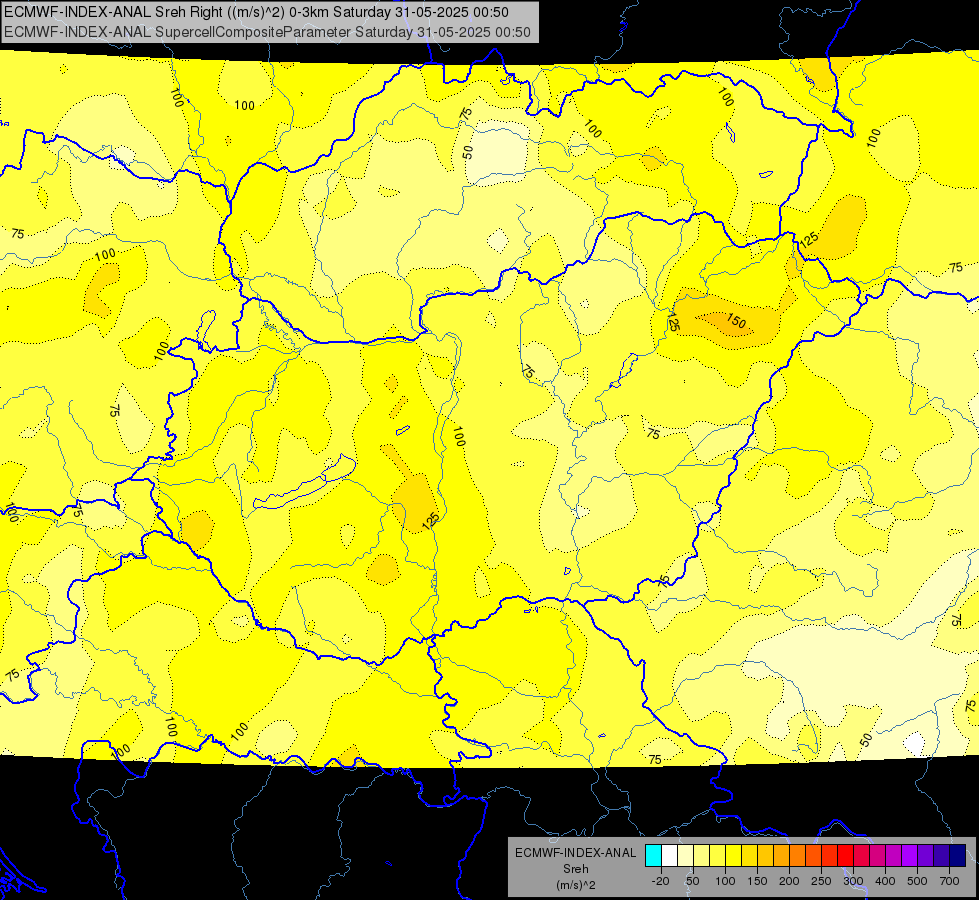Click the 'Sreh Right' header line
This screenshot has width=979, height=900.
click(256, 12)
